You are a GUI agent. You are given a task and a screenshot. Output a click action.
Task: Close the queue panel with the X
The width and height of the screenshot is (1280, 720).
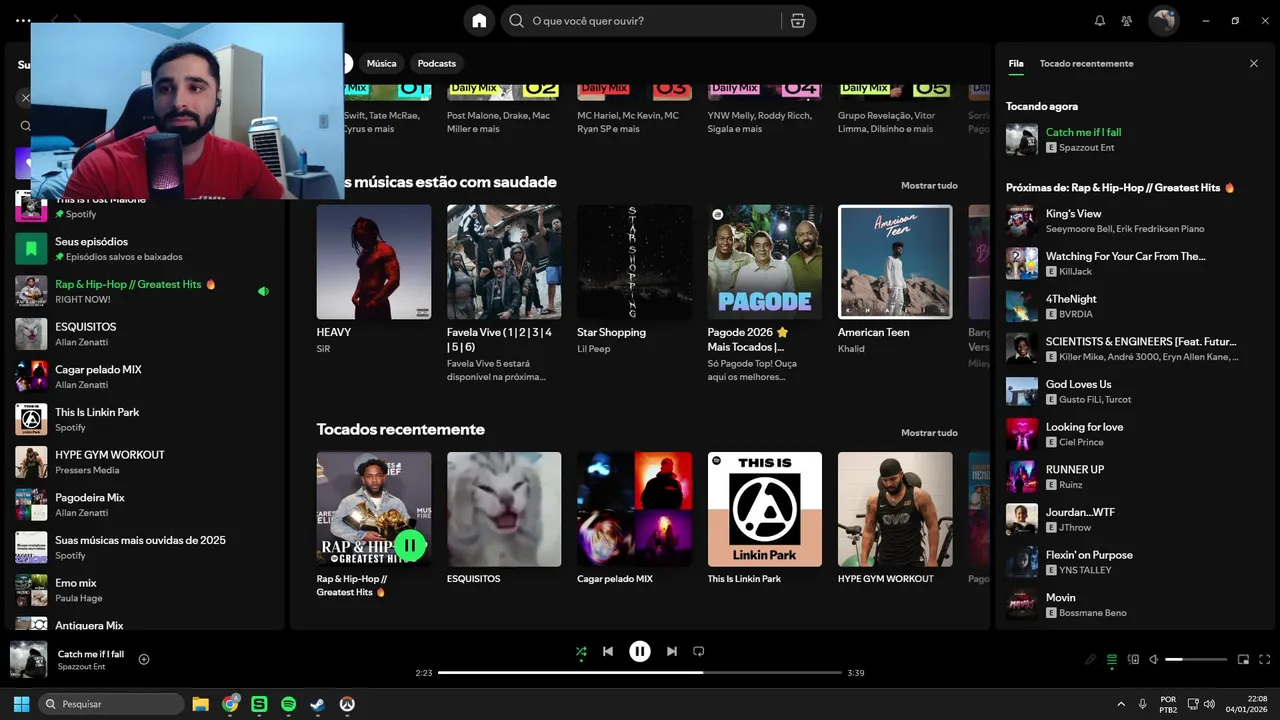[1254, 63]
